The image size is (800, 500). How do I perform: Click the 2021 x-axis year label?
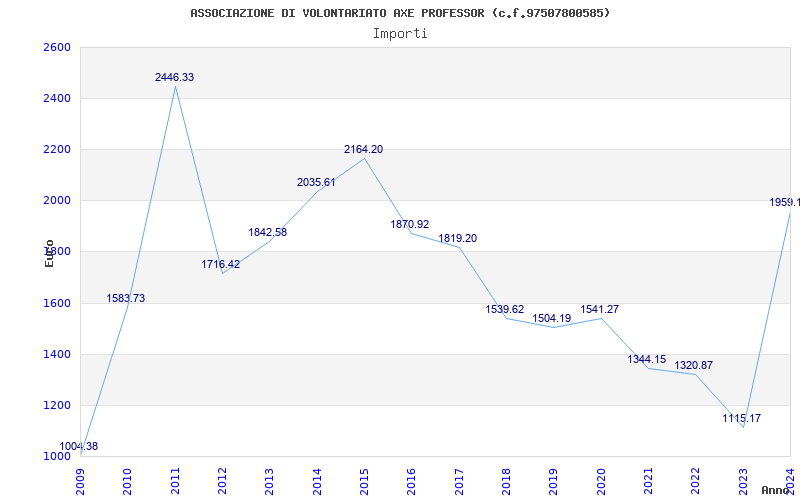(x=648, y=482)
